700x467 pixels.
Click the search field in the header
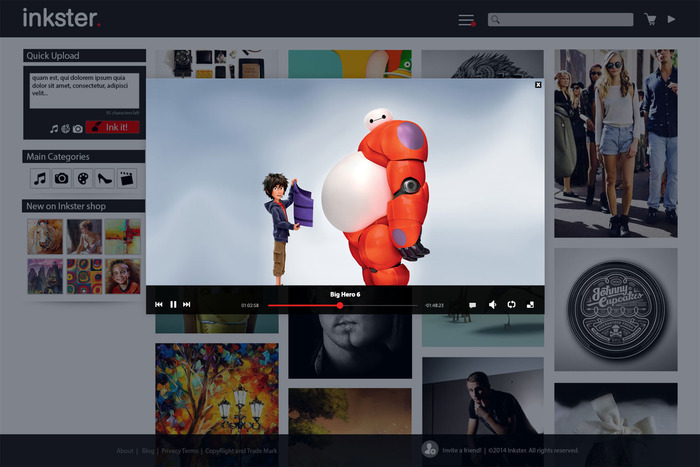[x=560, y=20]
